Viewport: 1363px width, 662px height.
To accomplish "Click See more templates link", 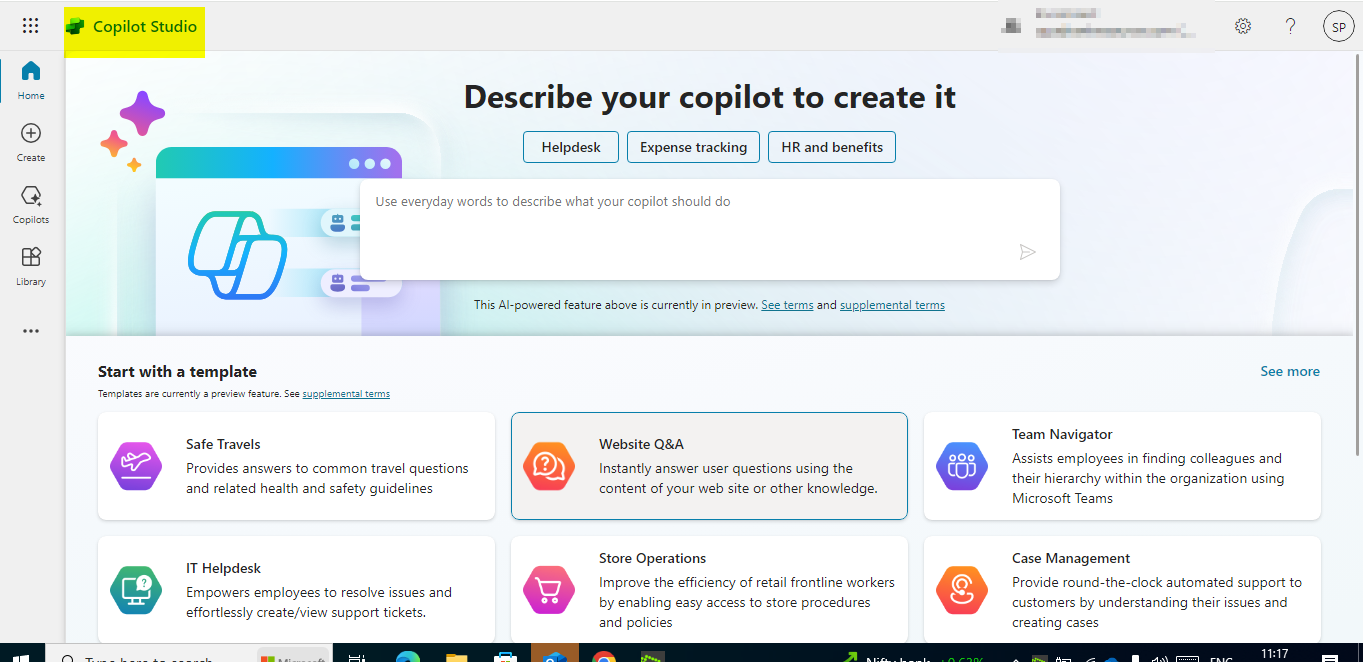I will click(x=1290, y=371).
